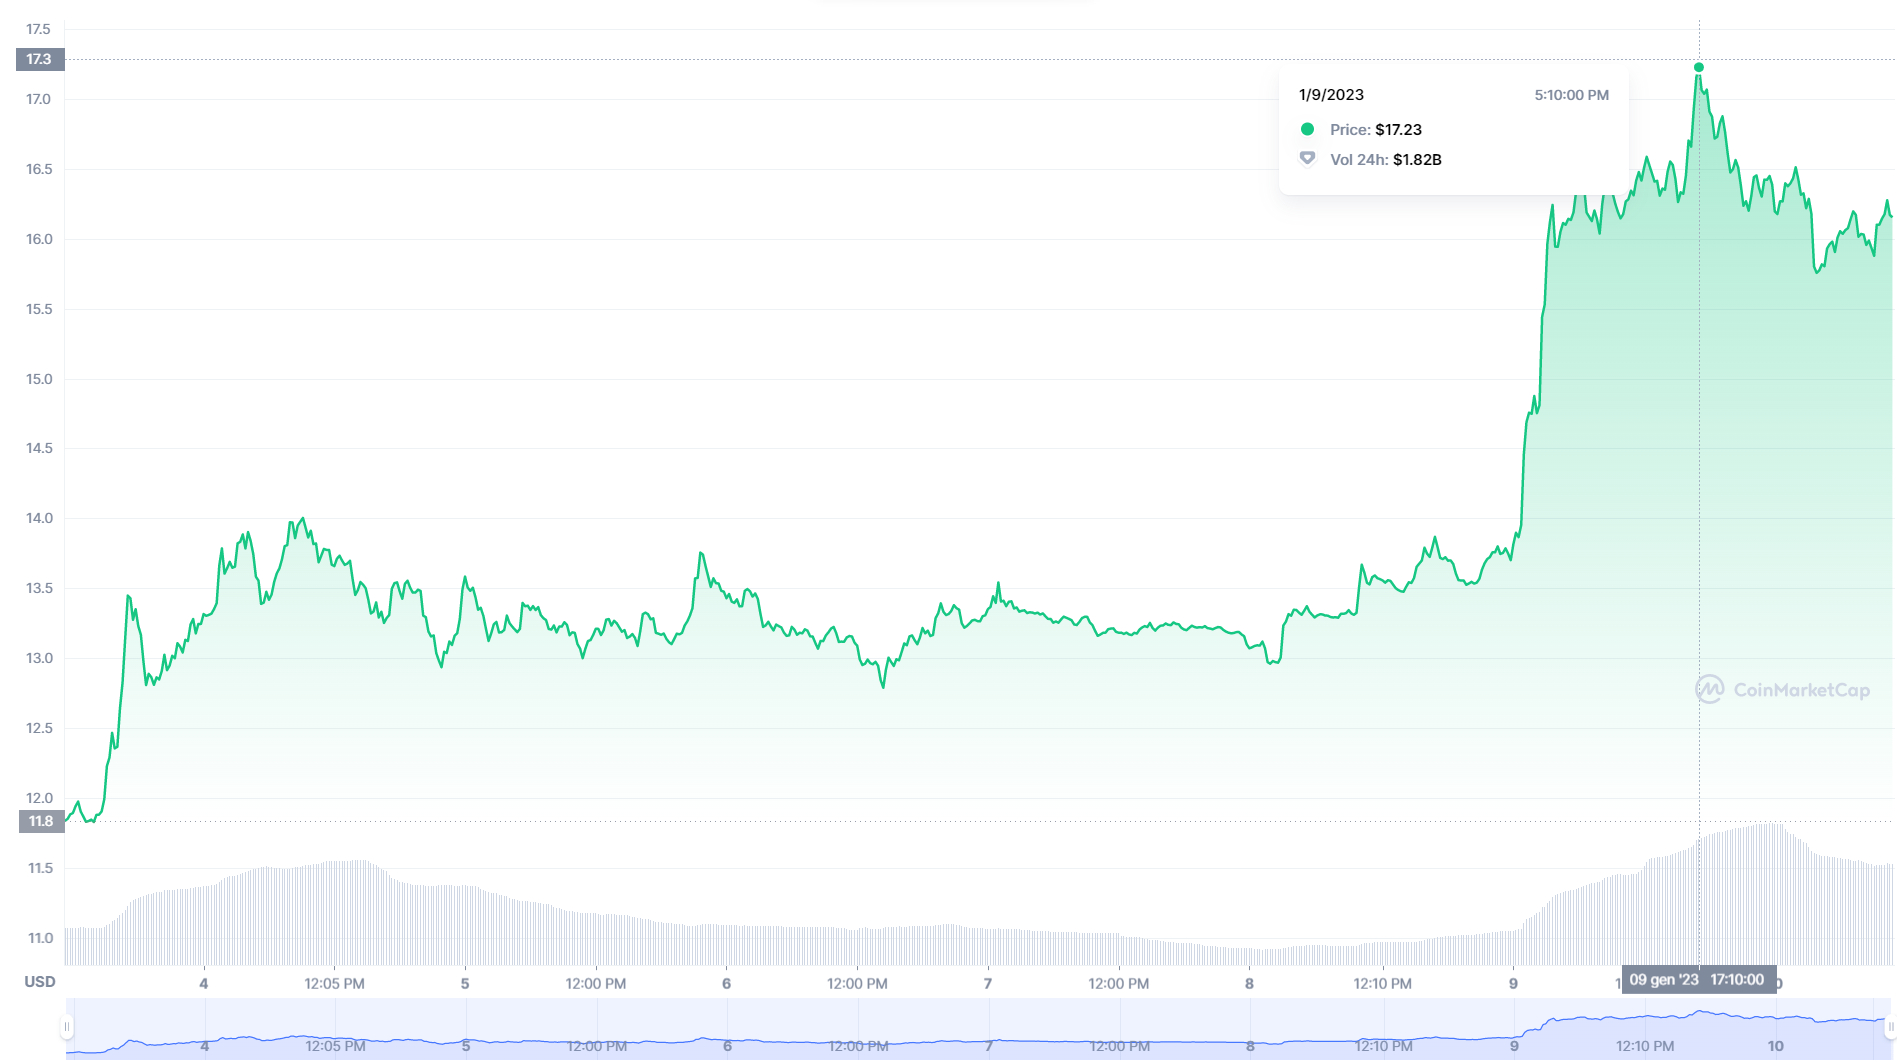Click the date 10 in the range navigator
This screenshot has height=1062, width=1897.
pyautogui.click(x=1775, y=1046)
